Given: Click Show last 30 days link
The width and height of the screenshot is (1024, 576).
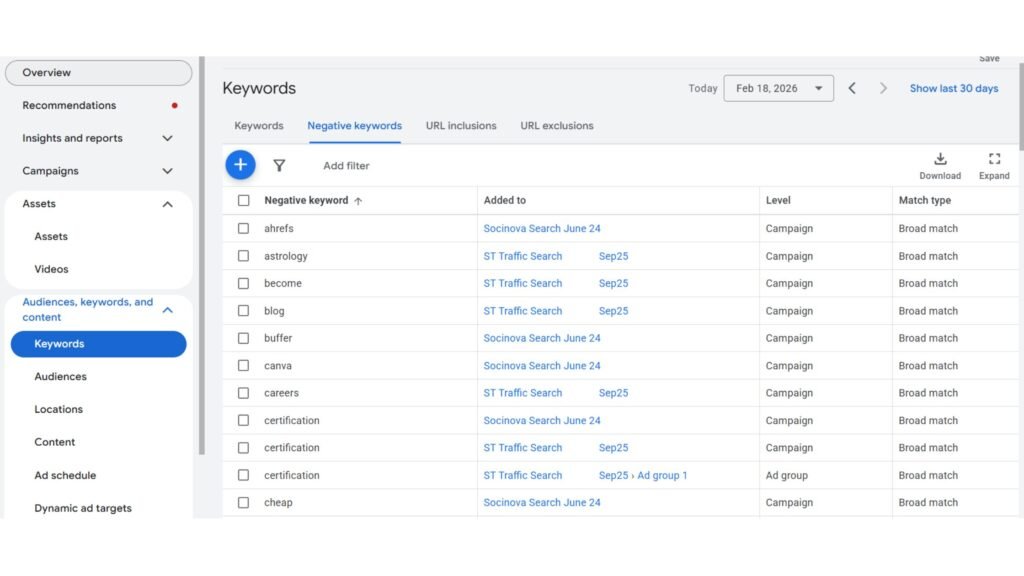Looking at the screenshot, I should [x=953, y=88].
